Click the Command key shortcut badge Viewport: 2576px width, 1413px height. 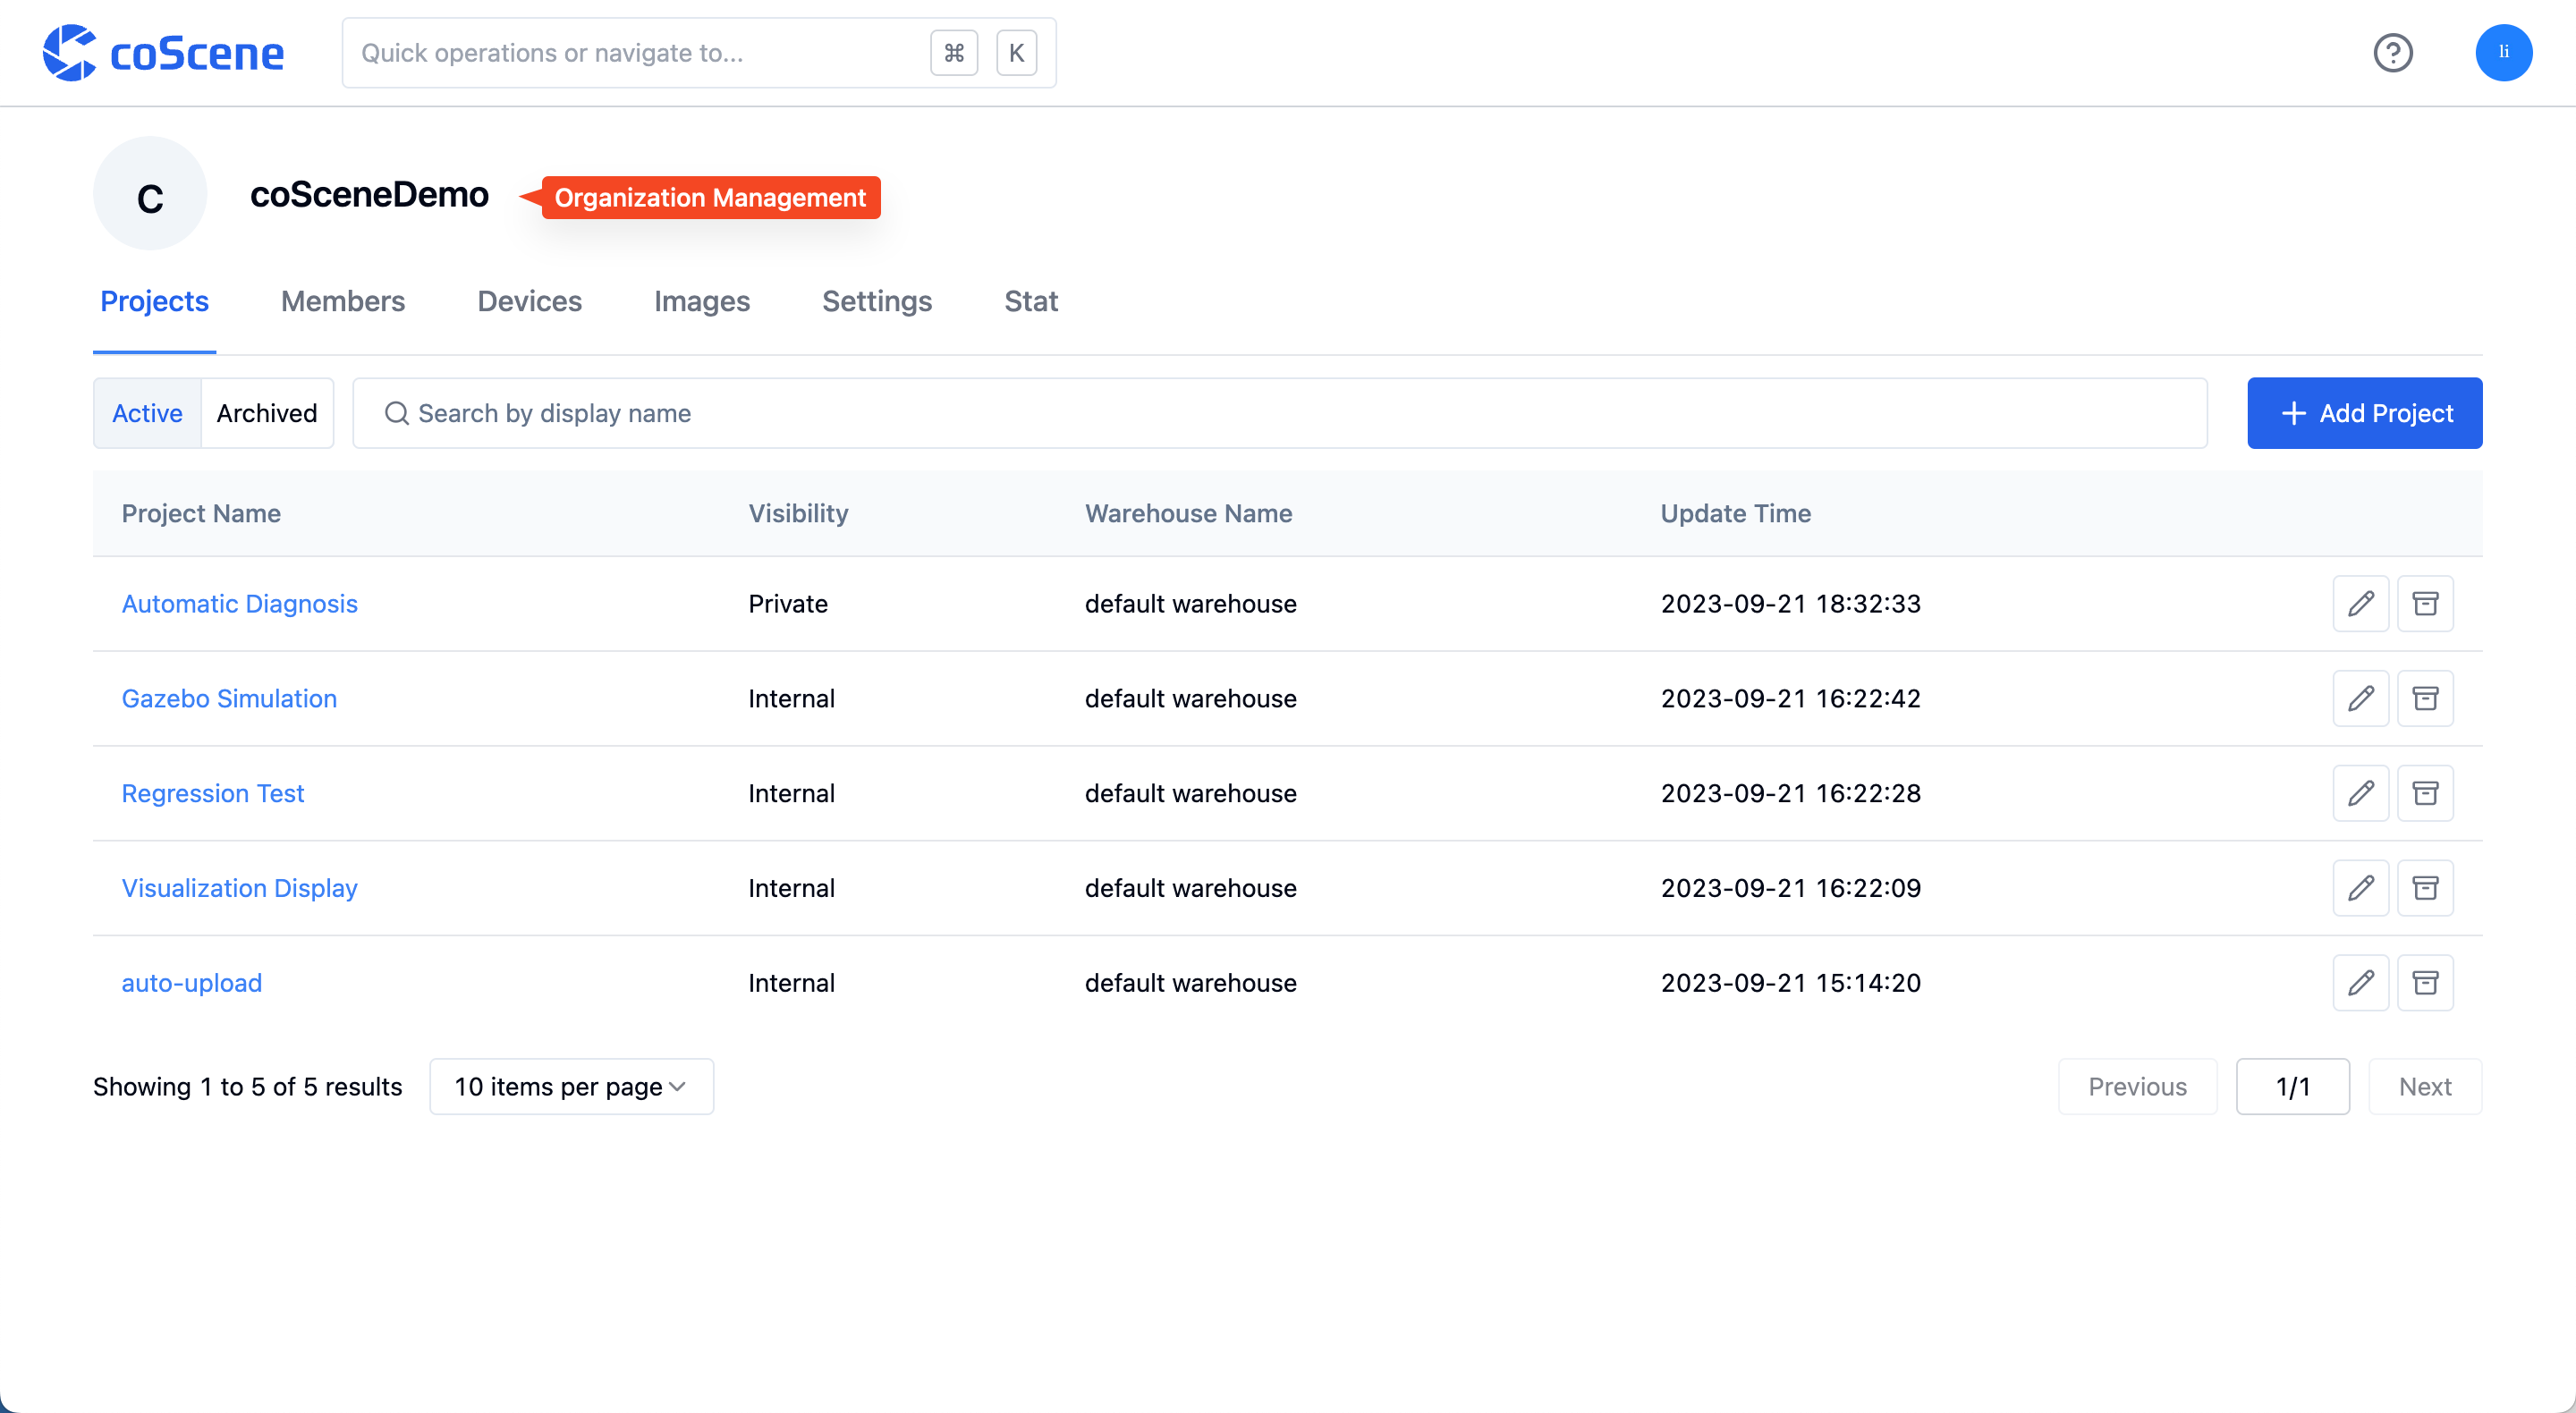pyautogui.click(x=954, y=53)
